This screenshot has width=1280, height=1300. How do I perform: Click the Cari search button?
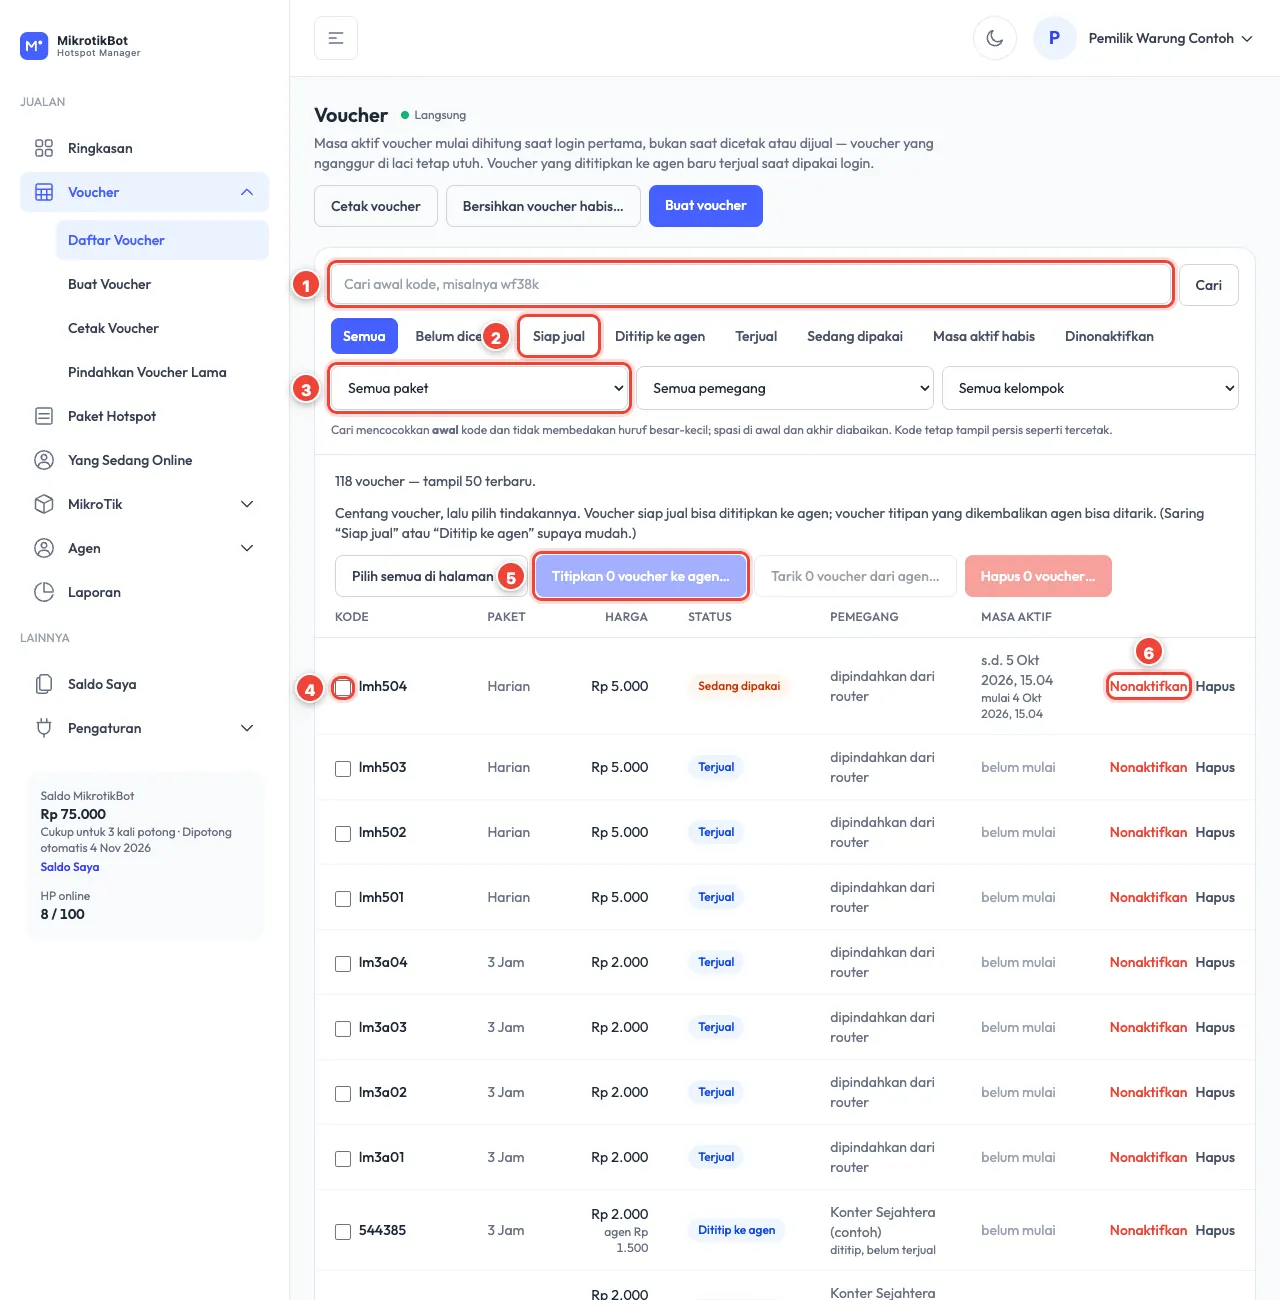click(1209, 285)
